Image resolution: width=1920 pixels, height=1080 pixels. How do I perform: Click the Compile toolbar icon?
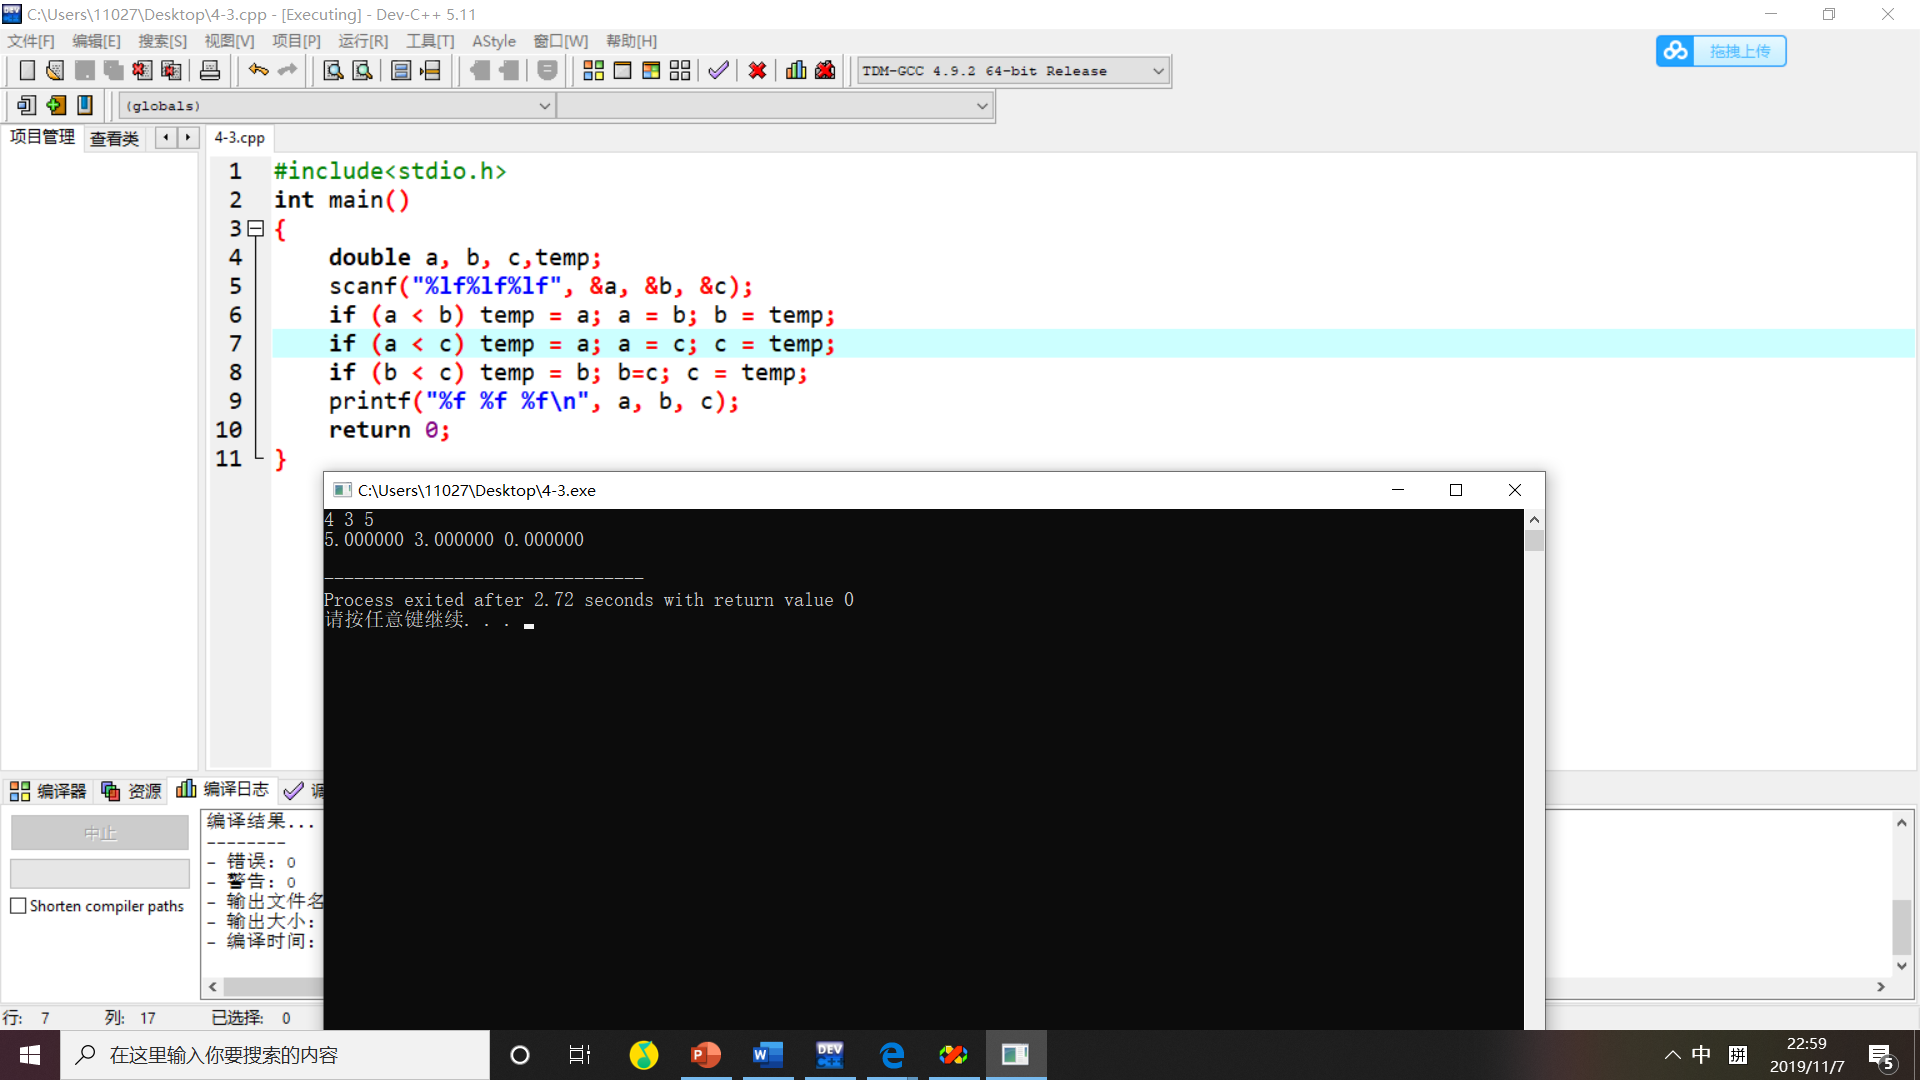pyautogui.click(x=593, y=70)
